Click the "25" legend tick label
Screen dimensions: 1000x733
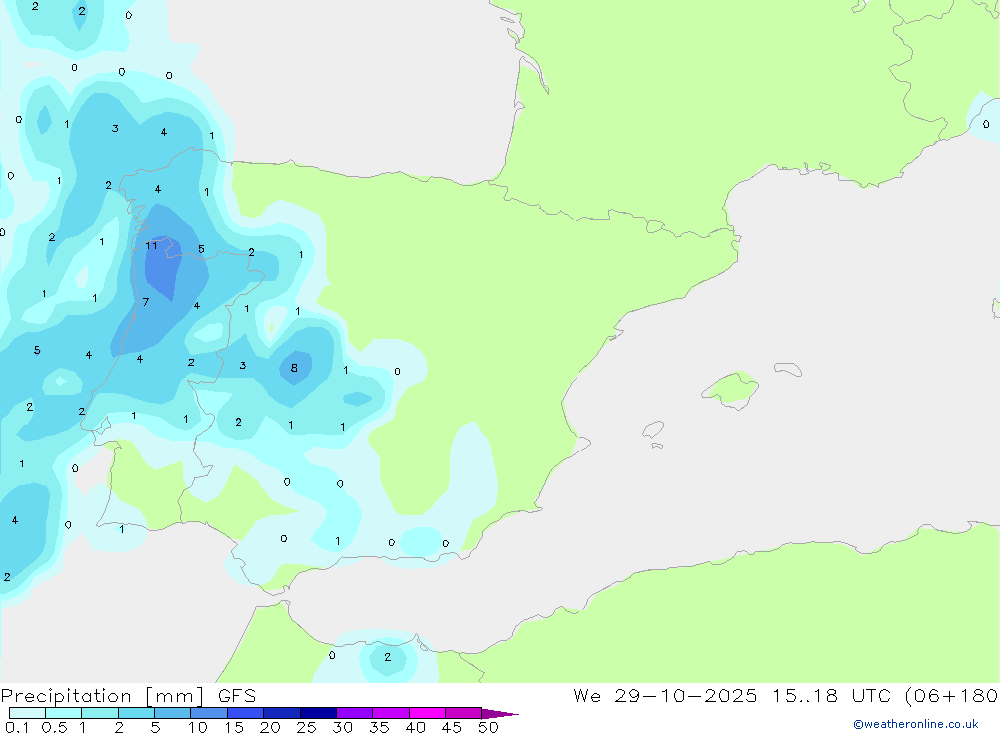point(307,727)
